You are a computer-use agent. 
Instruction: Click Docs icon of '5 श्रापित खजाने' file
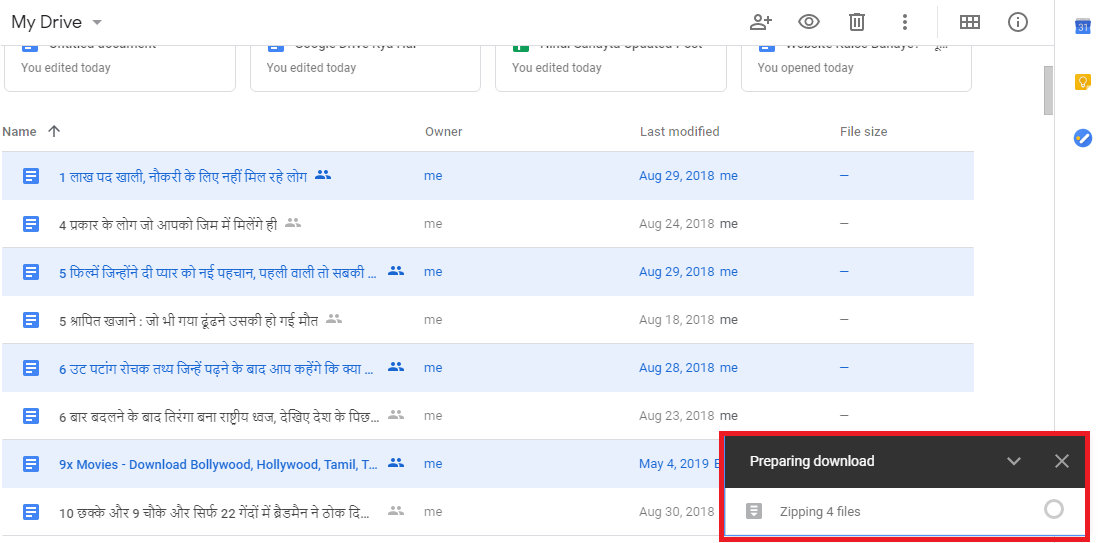[30, 320]
